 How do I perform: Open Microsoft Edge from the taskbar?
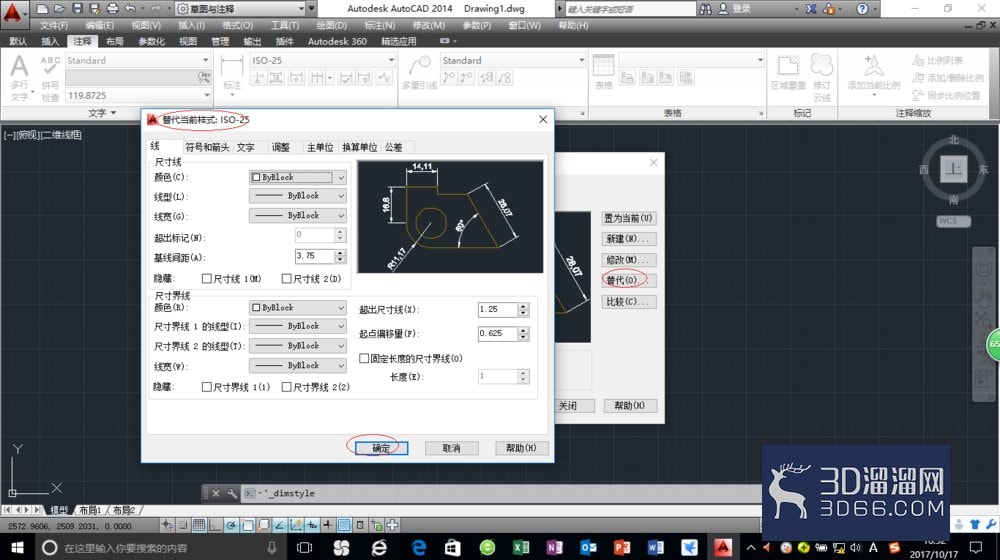(419, 547)
